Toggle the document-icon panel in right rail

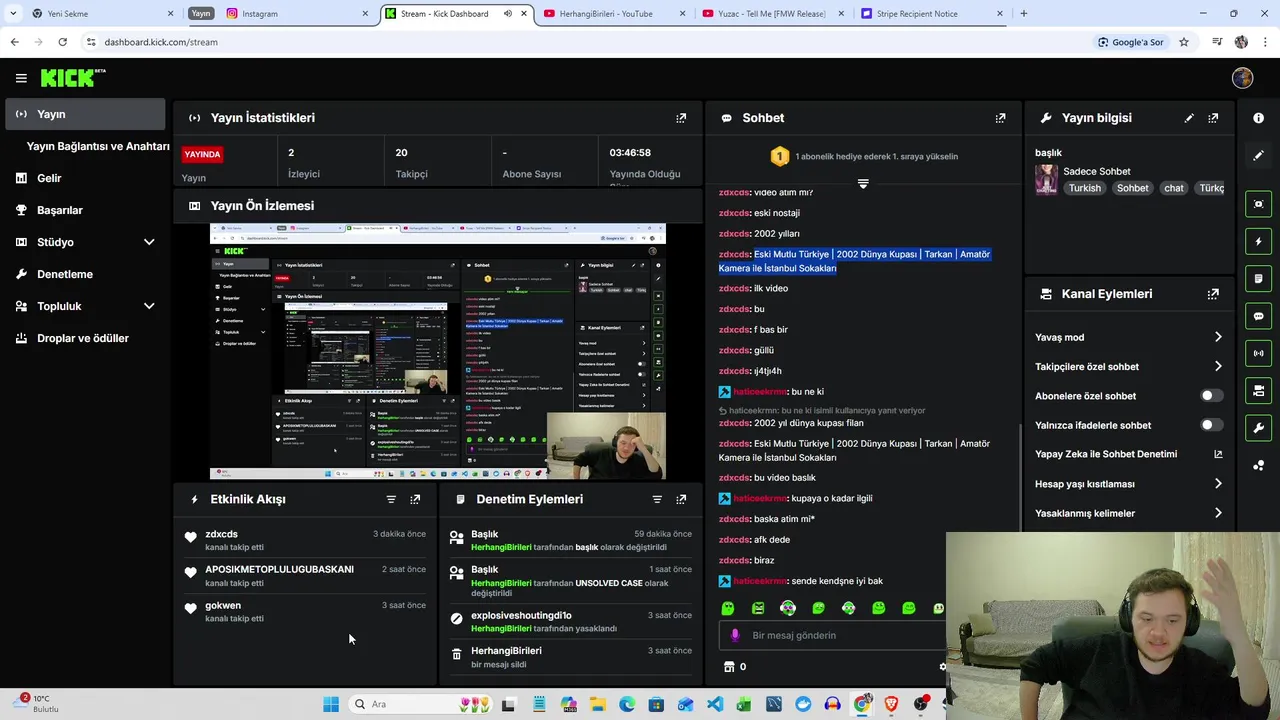(x=1258, y=278)
